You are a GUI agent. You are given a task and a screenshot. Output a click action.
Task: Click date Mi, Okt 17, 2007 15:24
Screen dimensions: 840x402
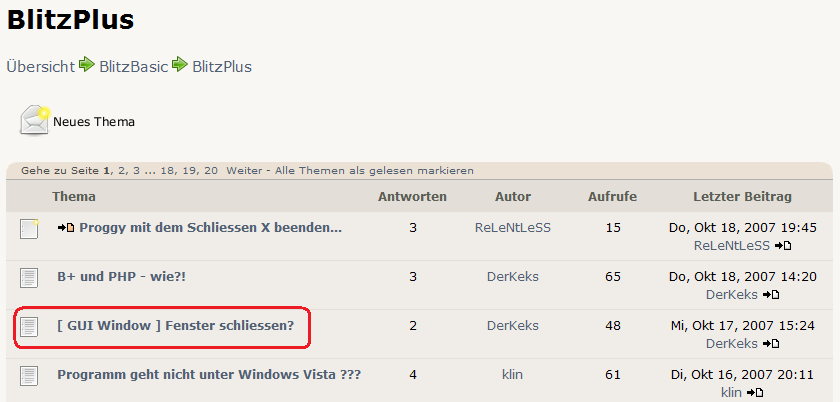742,325
